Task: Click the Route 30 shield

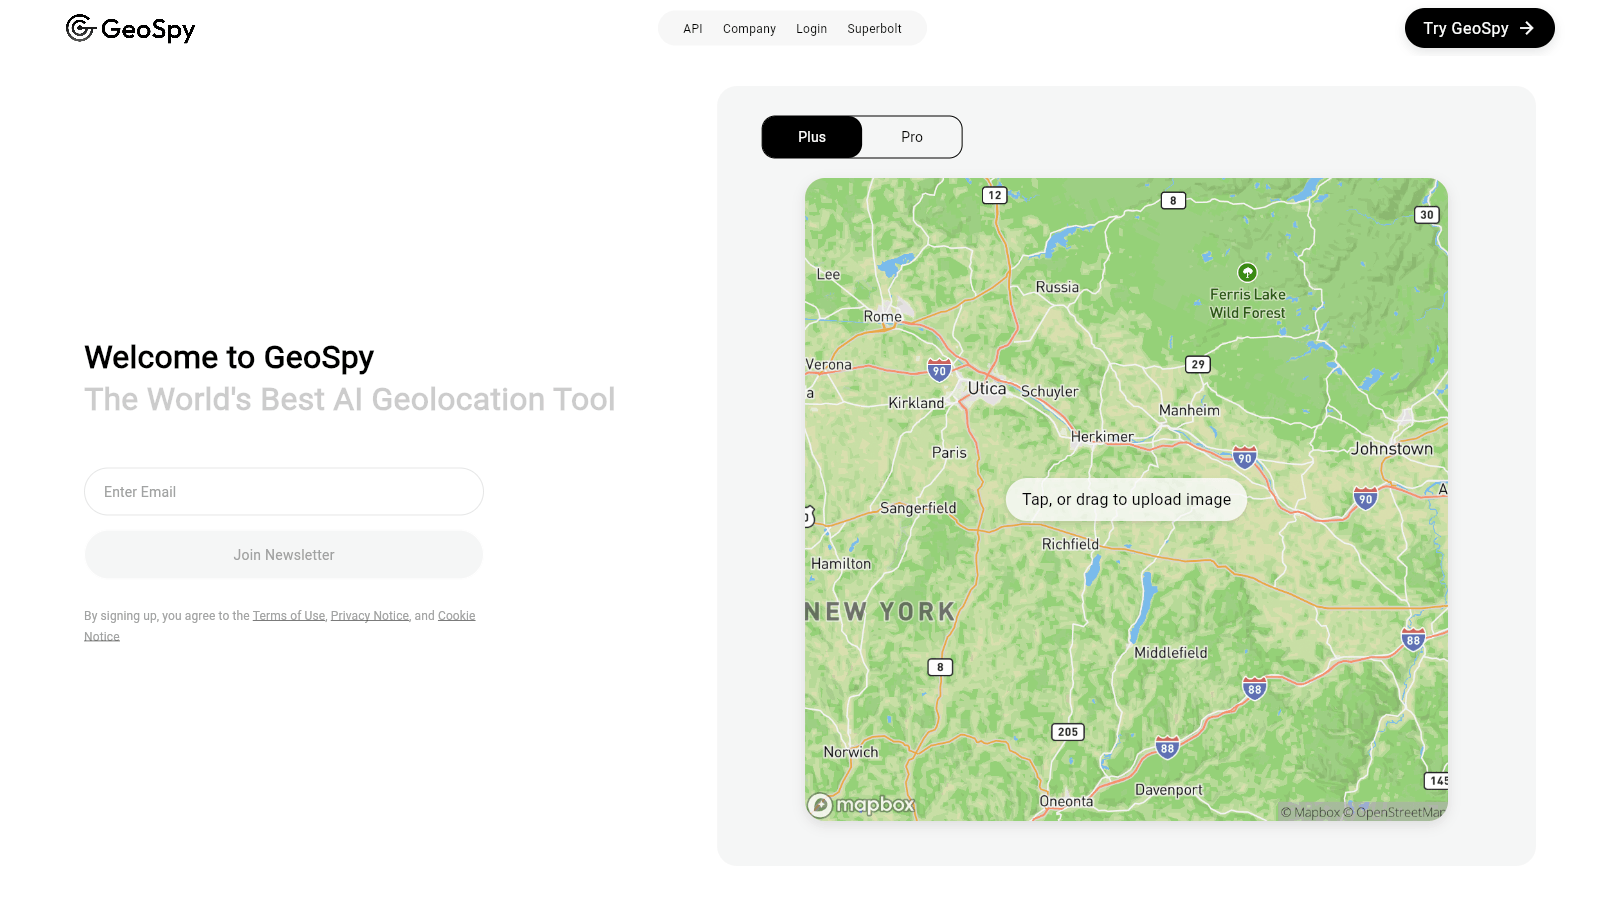Action: pos(1427,215)
